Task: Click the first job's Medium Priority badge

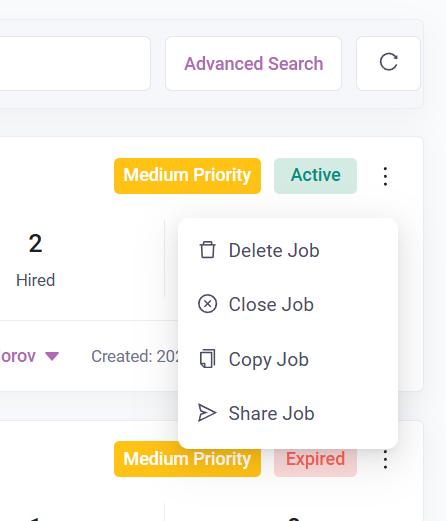Action: [x=187, y=176]
